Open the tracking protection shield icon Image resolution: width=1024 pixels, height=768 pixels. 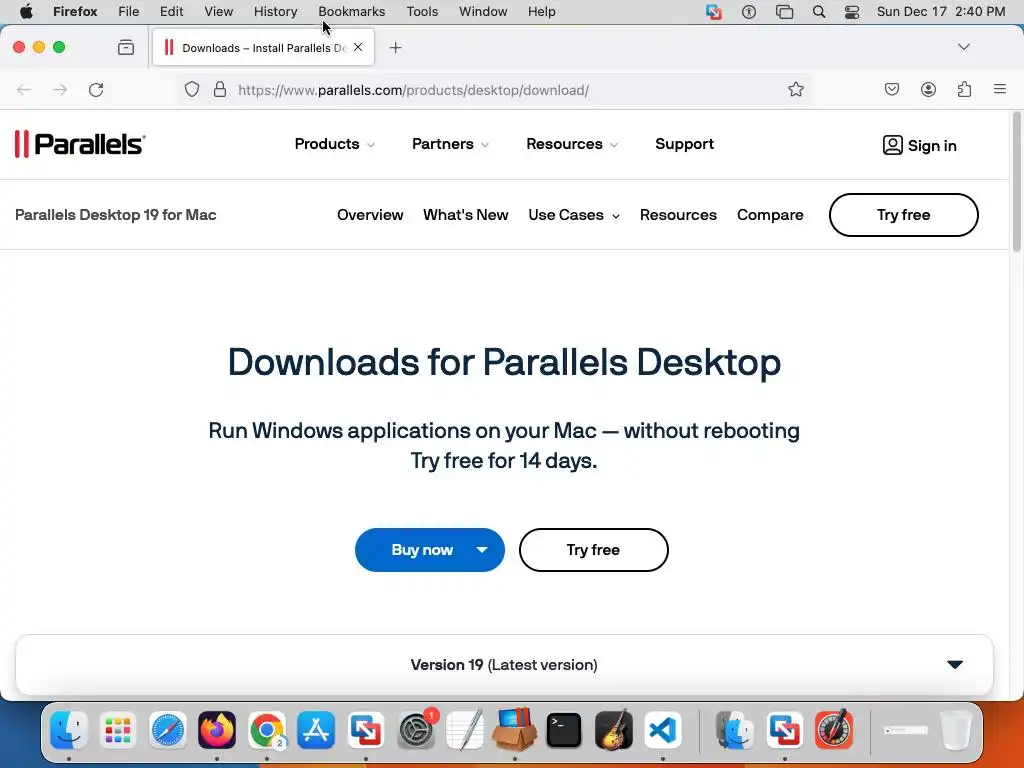pyautogui.click(x=191, y=89)
